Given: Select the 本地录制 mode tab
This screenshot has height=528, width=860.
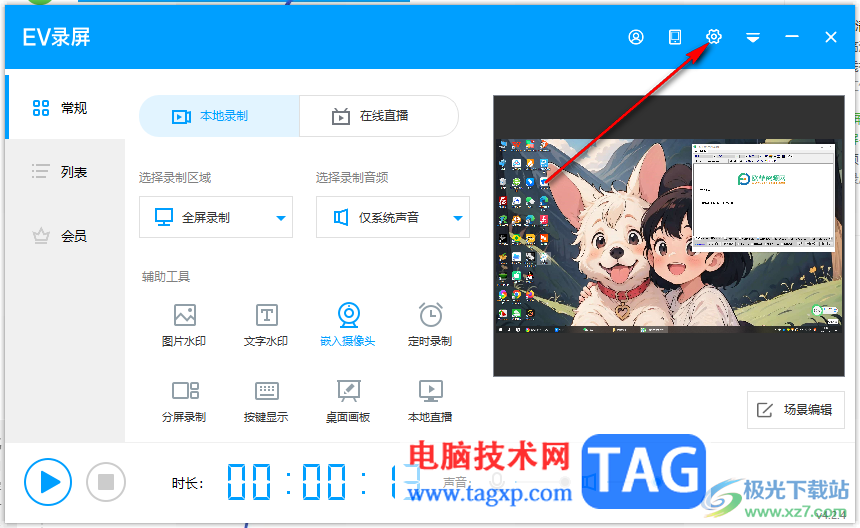Looking at the screenshot, I should pos(219,116).
